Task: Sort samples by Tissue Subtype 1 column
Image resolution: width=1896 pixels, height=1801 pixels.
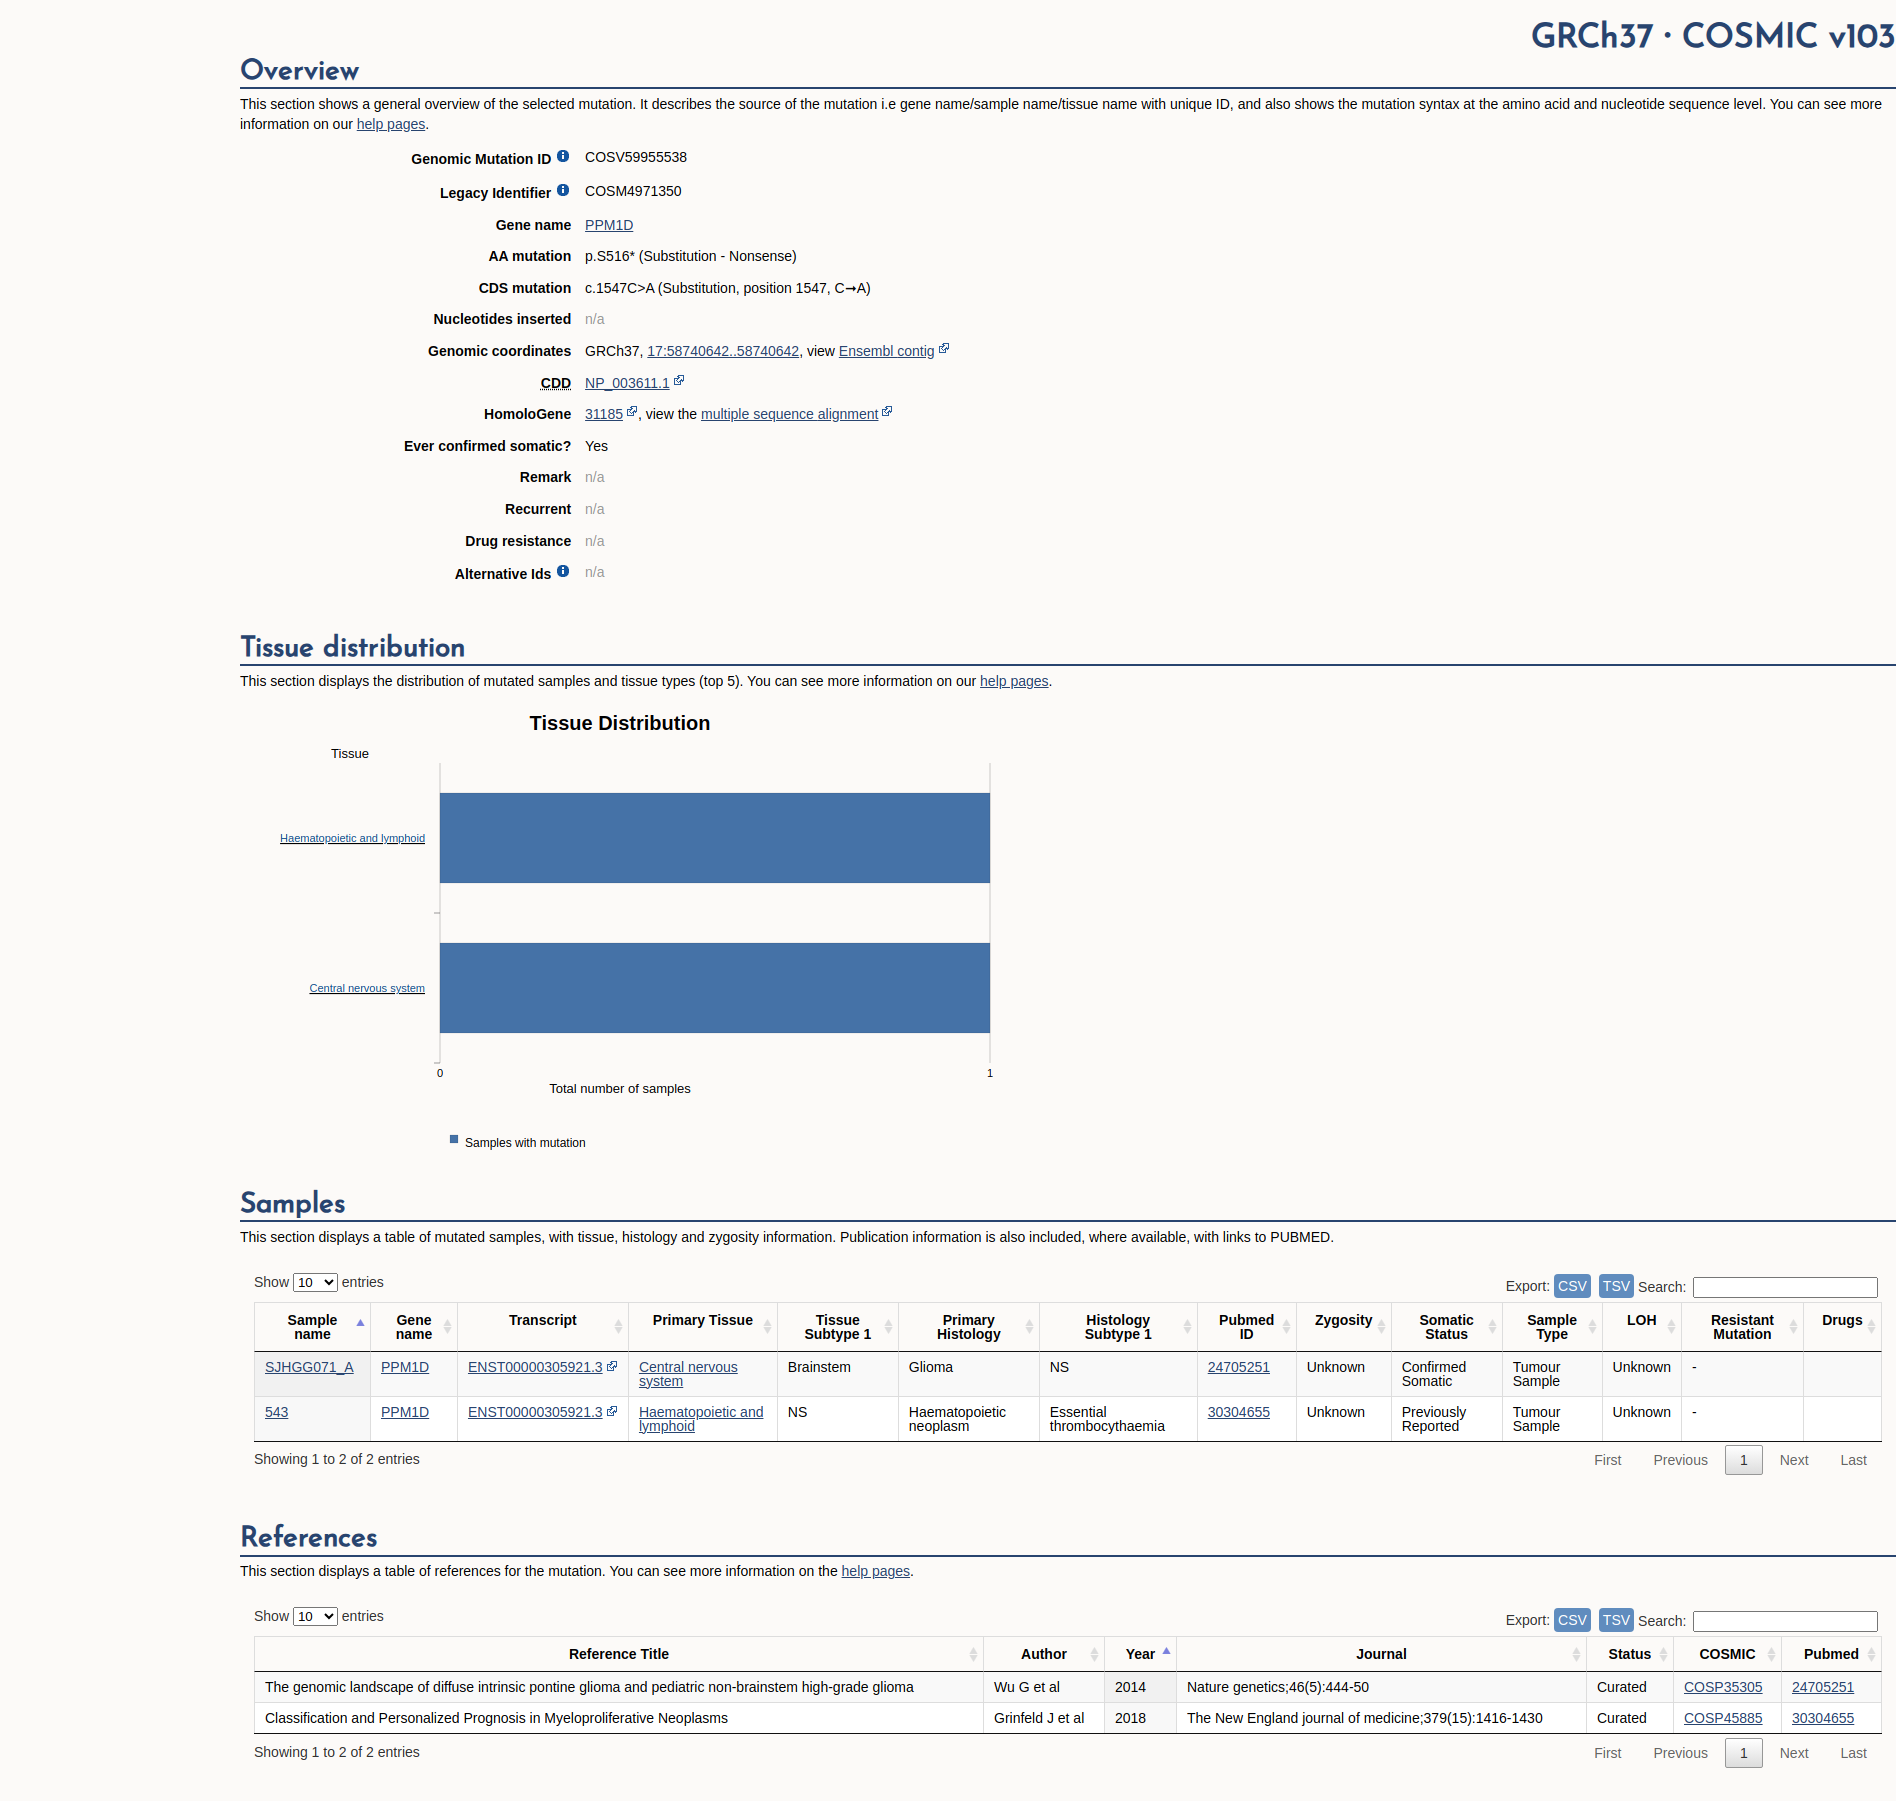Action: click(x=838, y=1327)
